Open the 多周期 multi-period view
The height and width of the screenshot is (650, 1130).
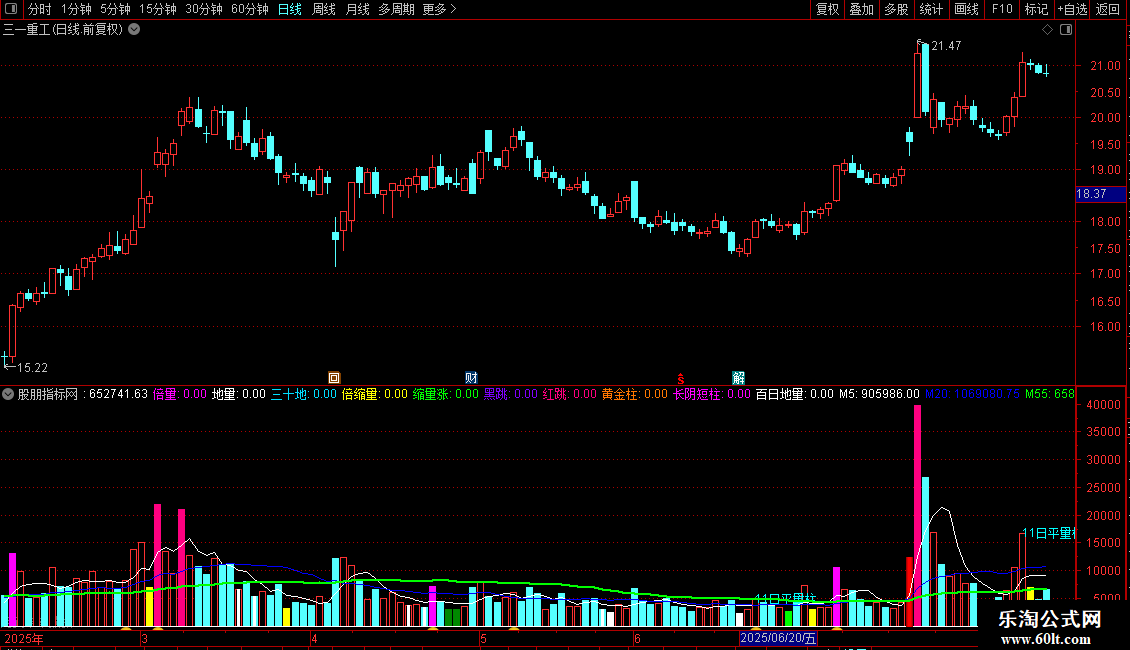(x=396, y=9)
